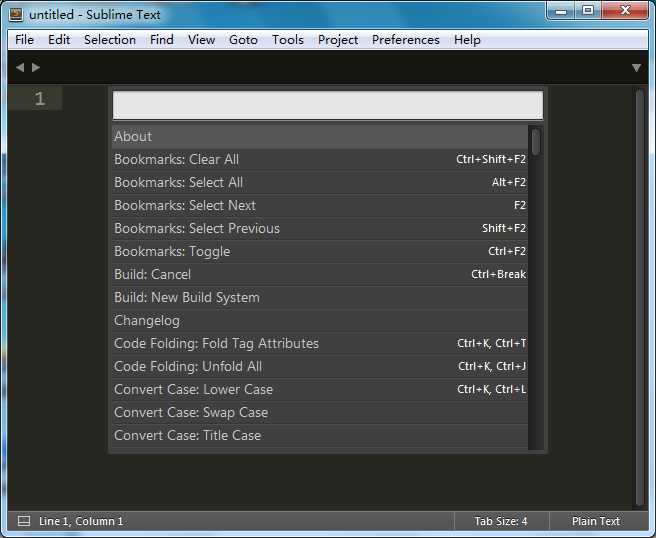Click the editor vertical scrollbar
Viewport: 656px width, 538px height.
pyautogui.click(x=639, y=298)
